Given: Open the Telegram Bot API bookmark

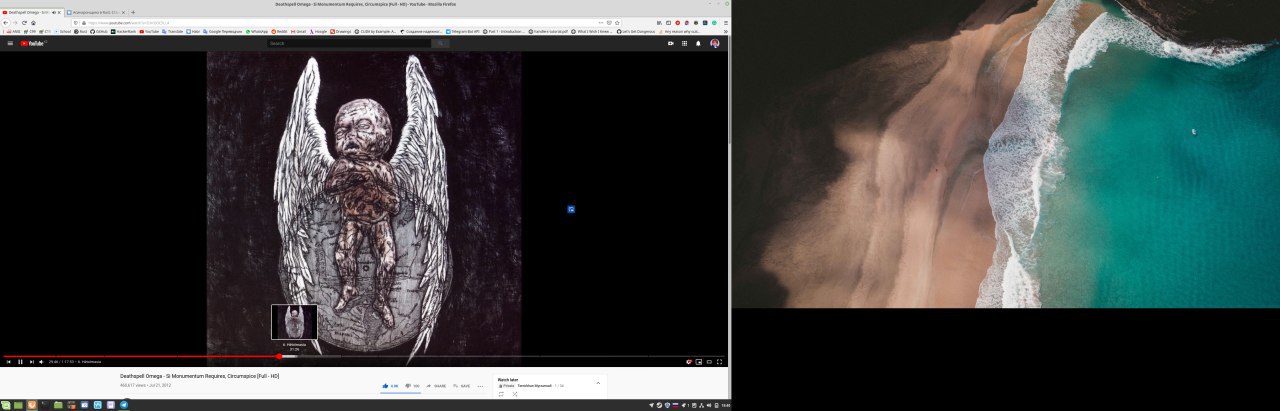Looking at the screenshot, I should tap(463, 31).
